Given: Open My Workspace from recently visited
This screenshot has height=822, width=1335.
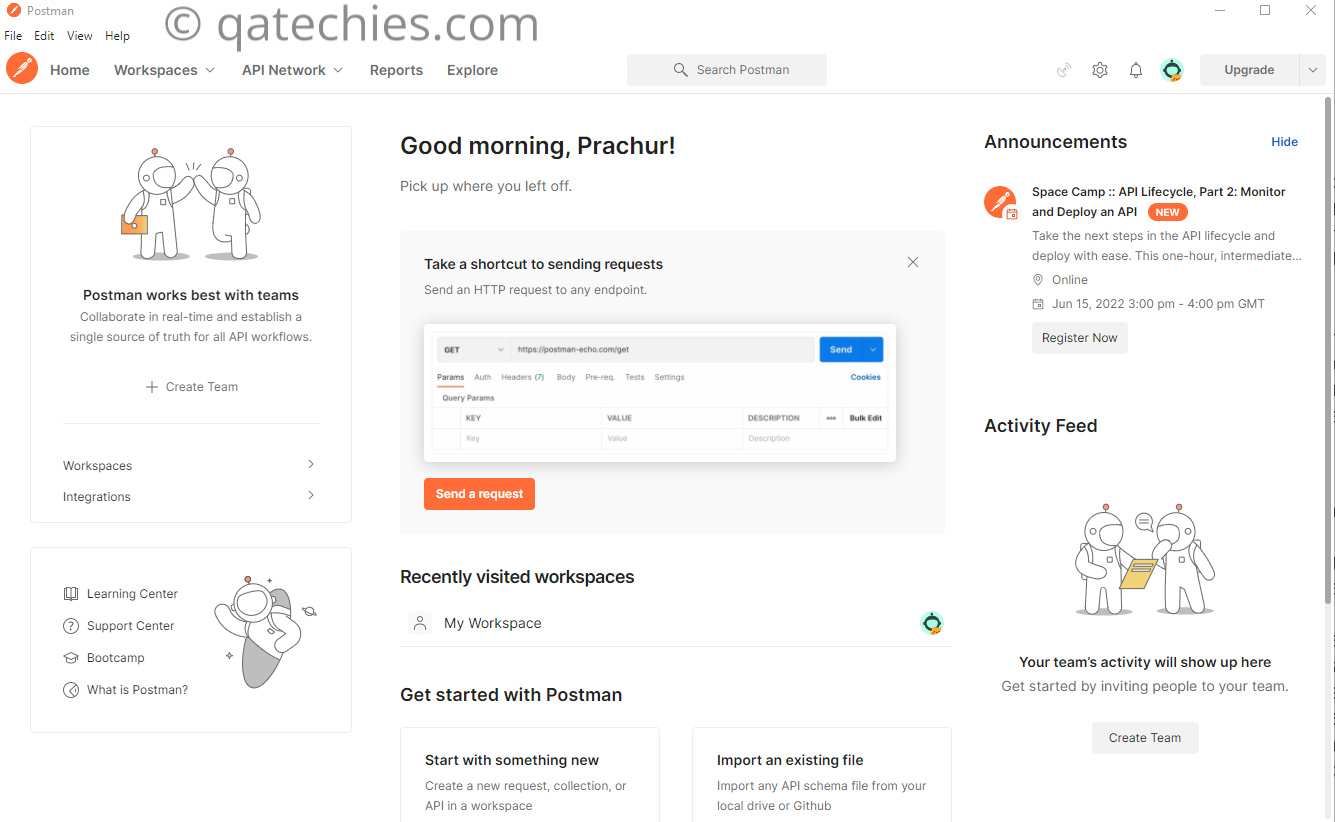Looking at the screenshot, I should (x=492, y=623).
